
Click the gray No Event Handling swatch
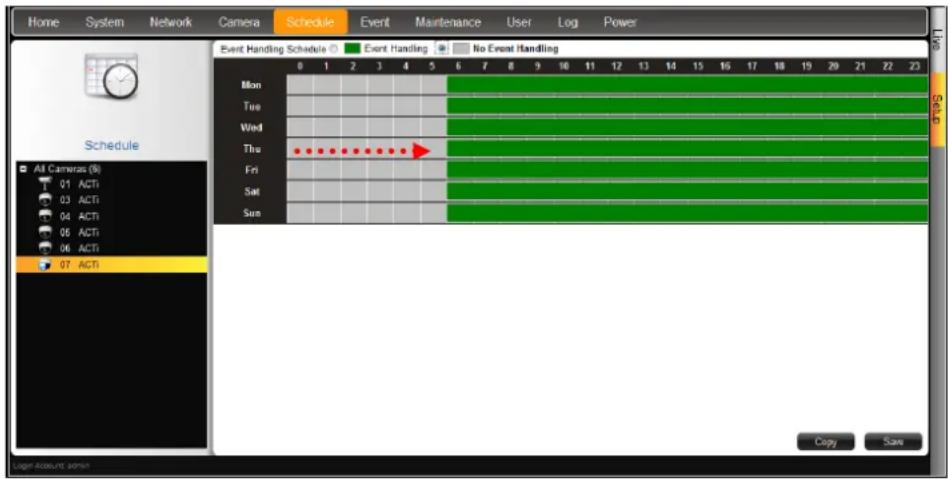pos(461,48)
